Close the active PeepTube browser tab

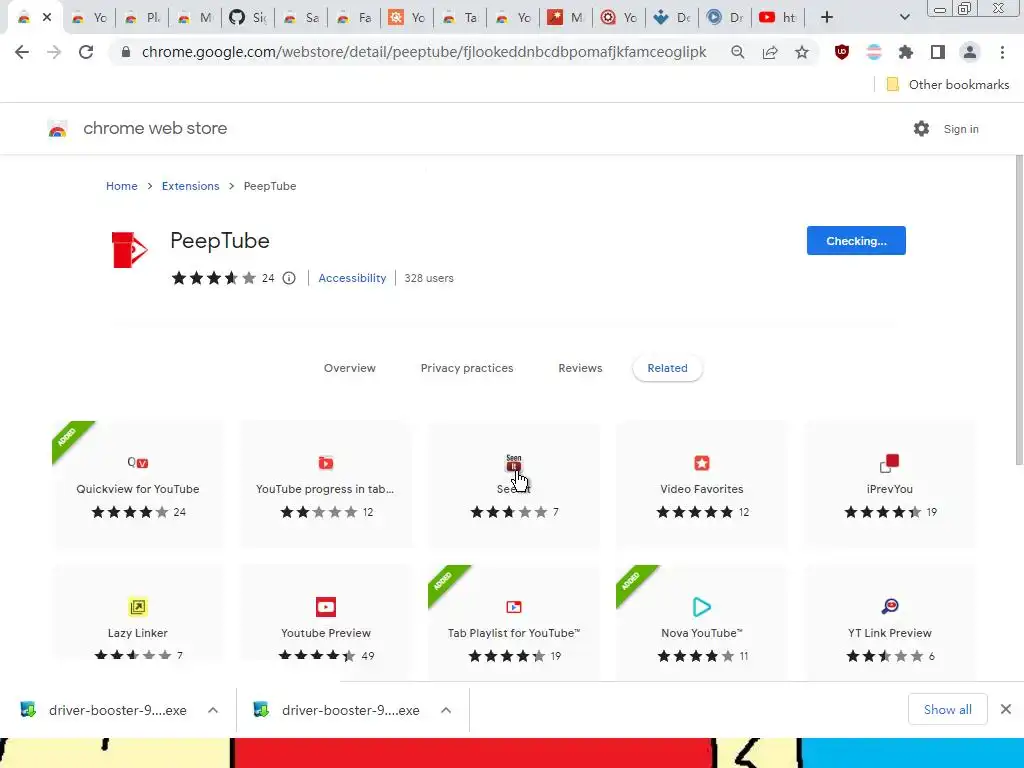[47, 18]
